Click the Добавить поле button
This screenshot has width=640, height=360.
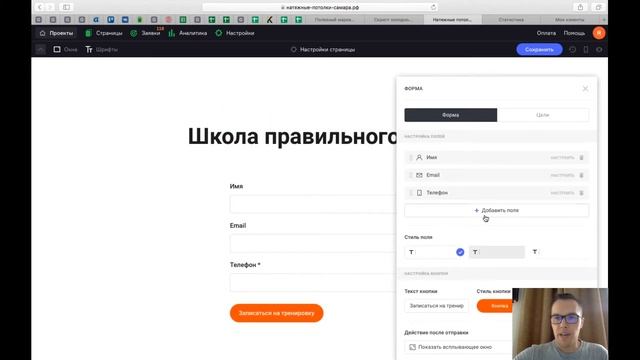pos(497,211)
